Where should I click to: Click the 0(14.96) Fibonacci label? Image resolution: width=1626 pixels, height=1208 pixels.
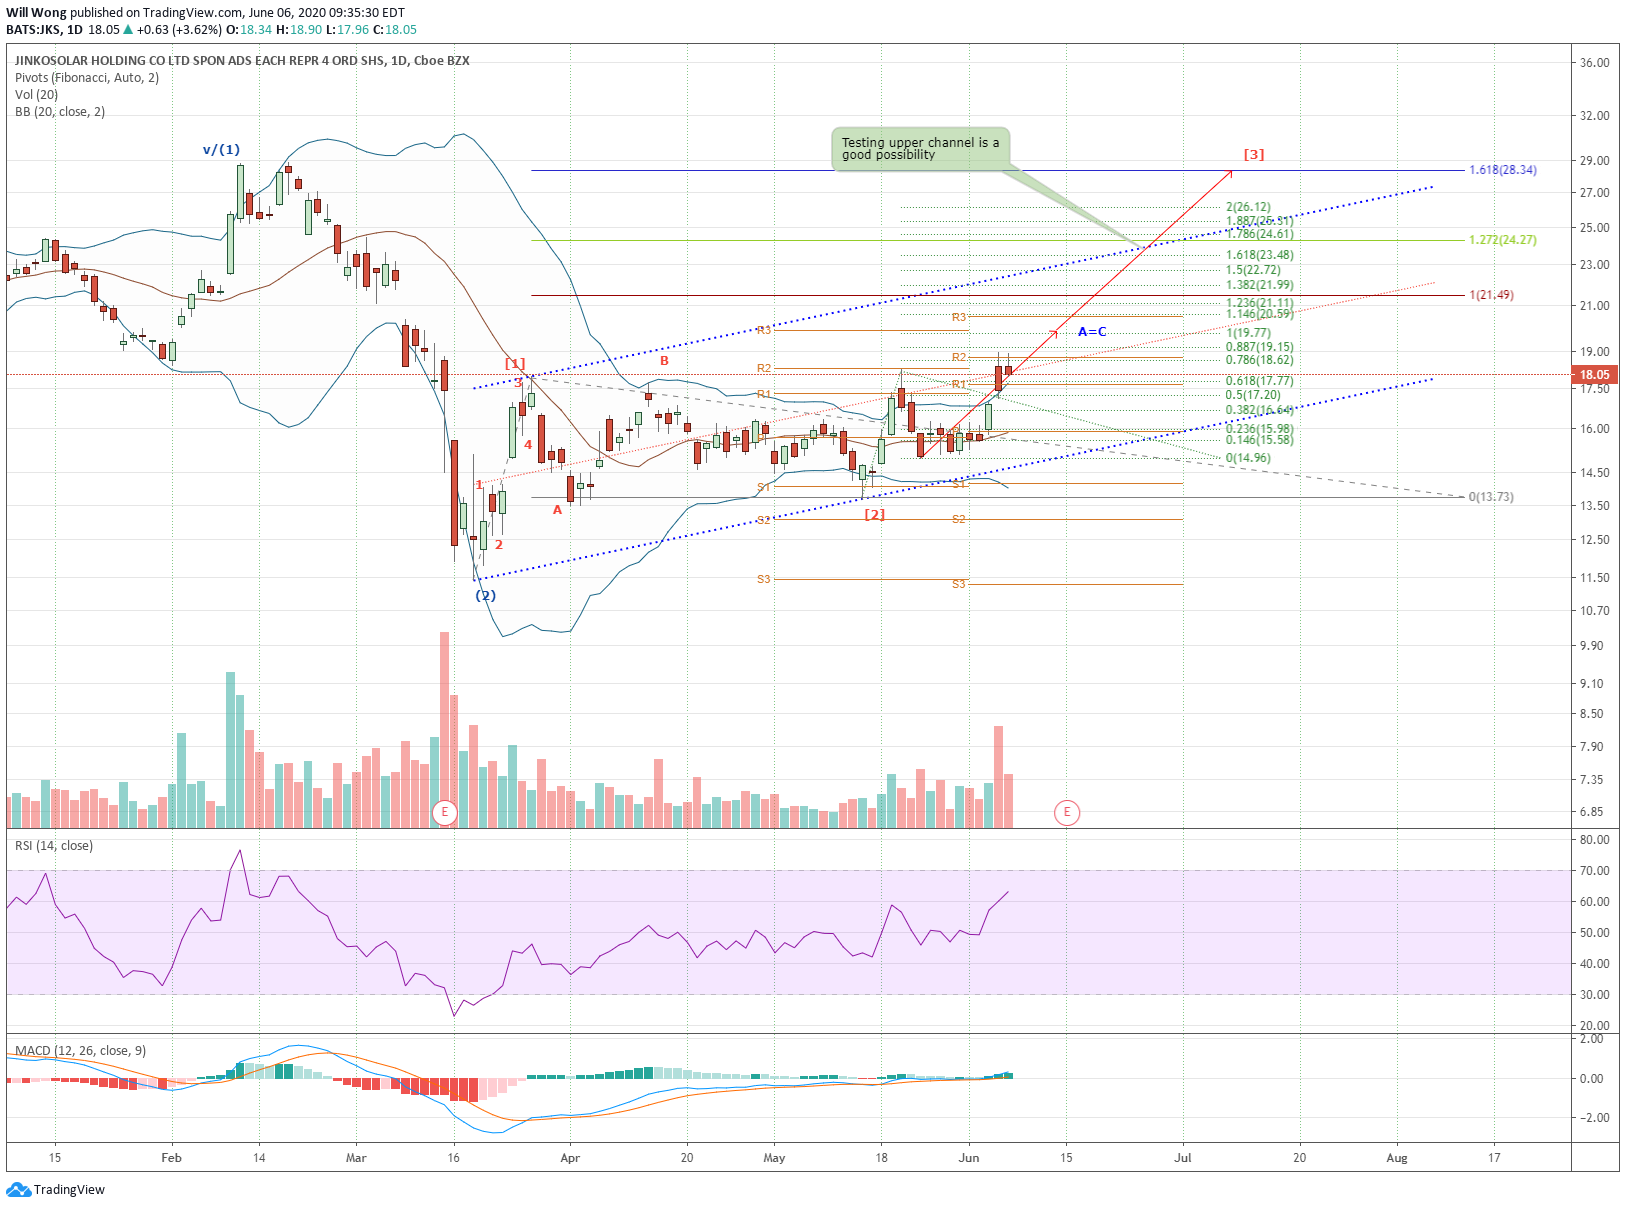click(x=1248, y=458)
